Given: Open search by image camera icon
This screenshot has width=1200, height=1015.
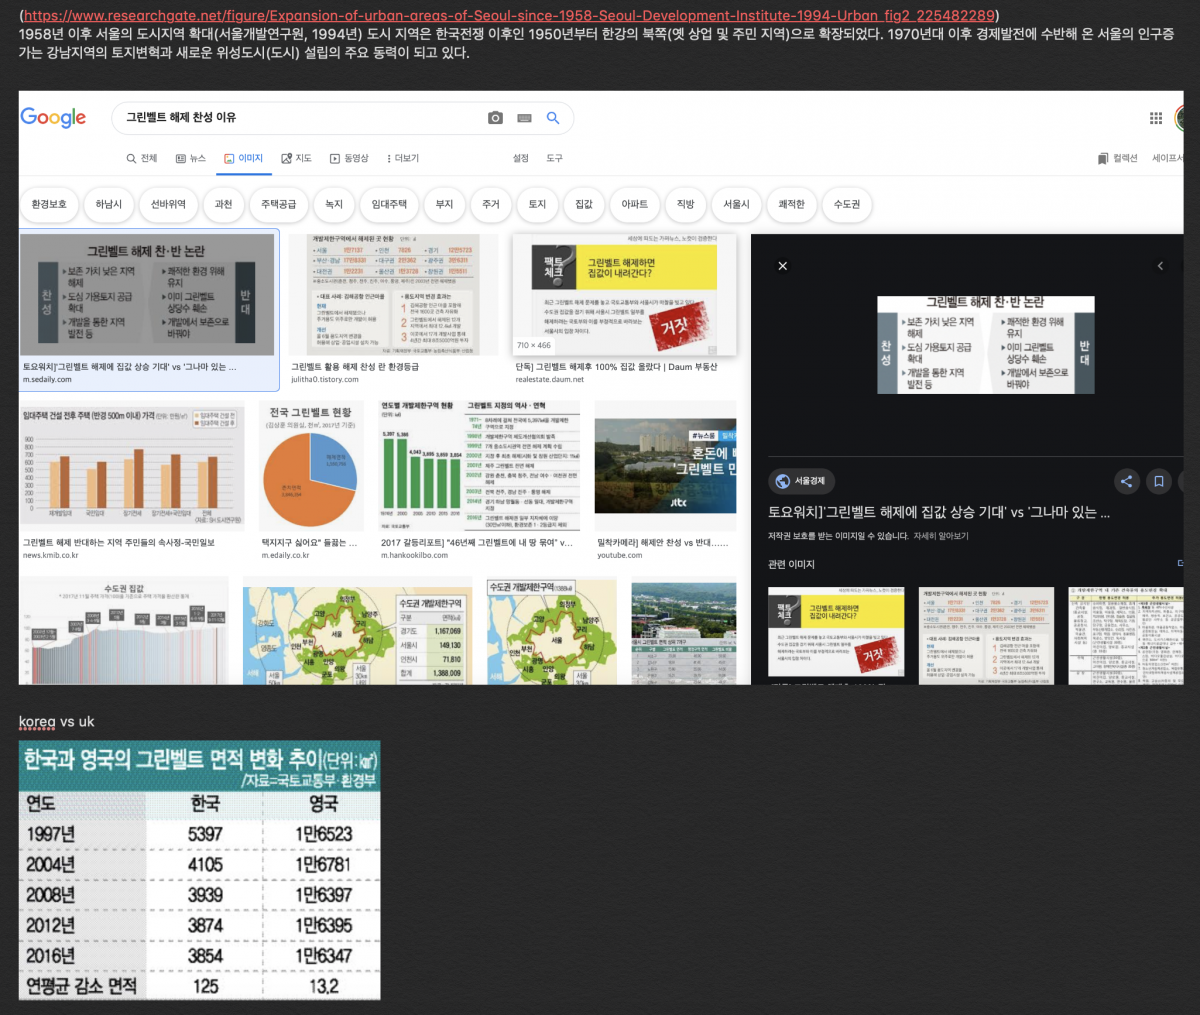Looking at the screenshot, I should (x=495, y=118).
